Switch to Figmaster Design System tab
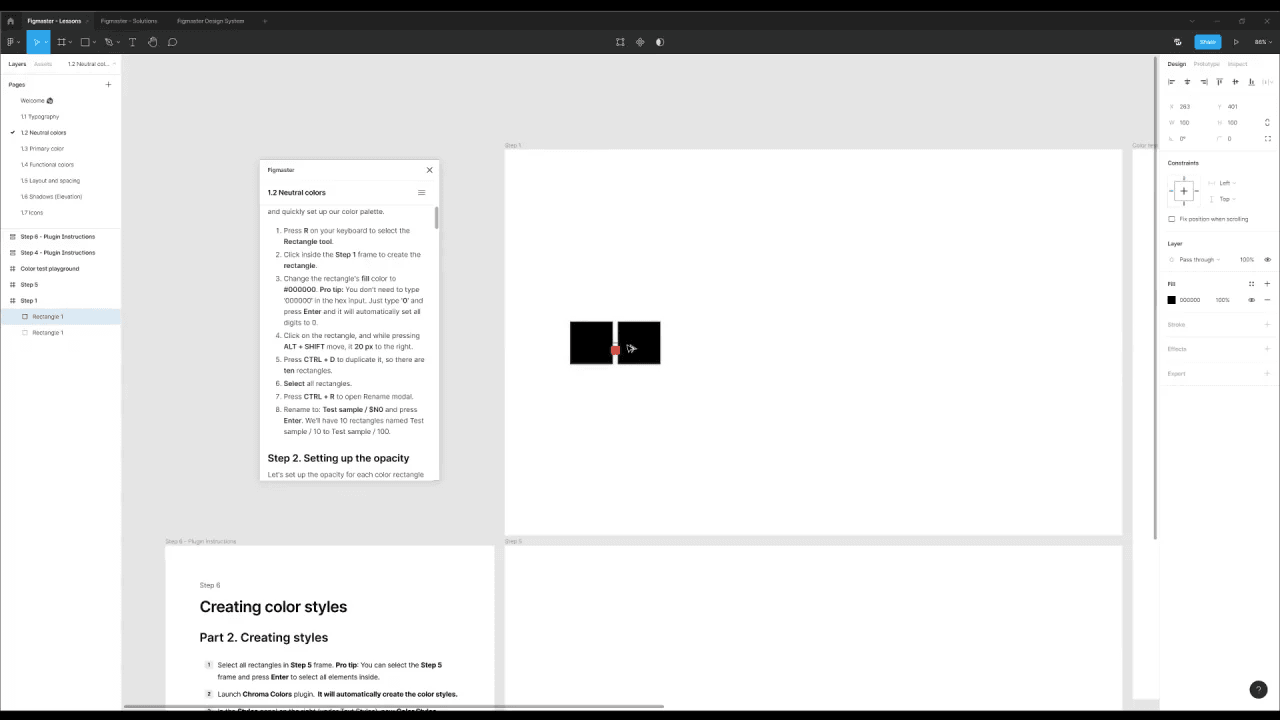The height and width of the screenshot is (720, 1280). [210, 21]
